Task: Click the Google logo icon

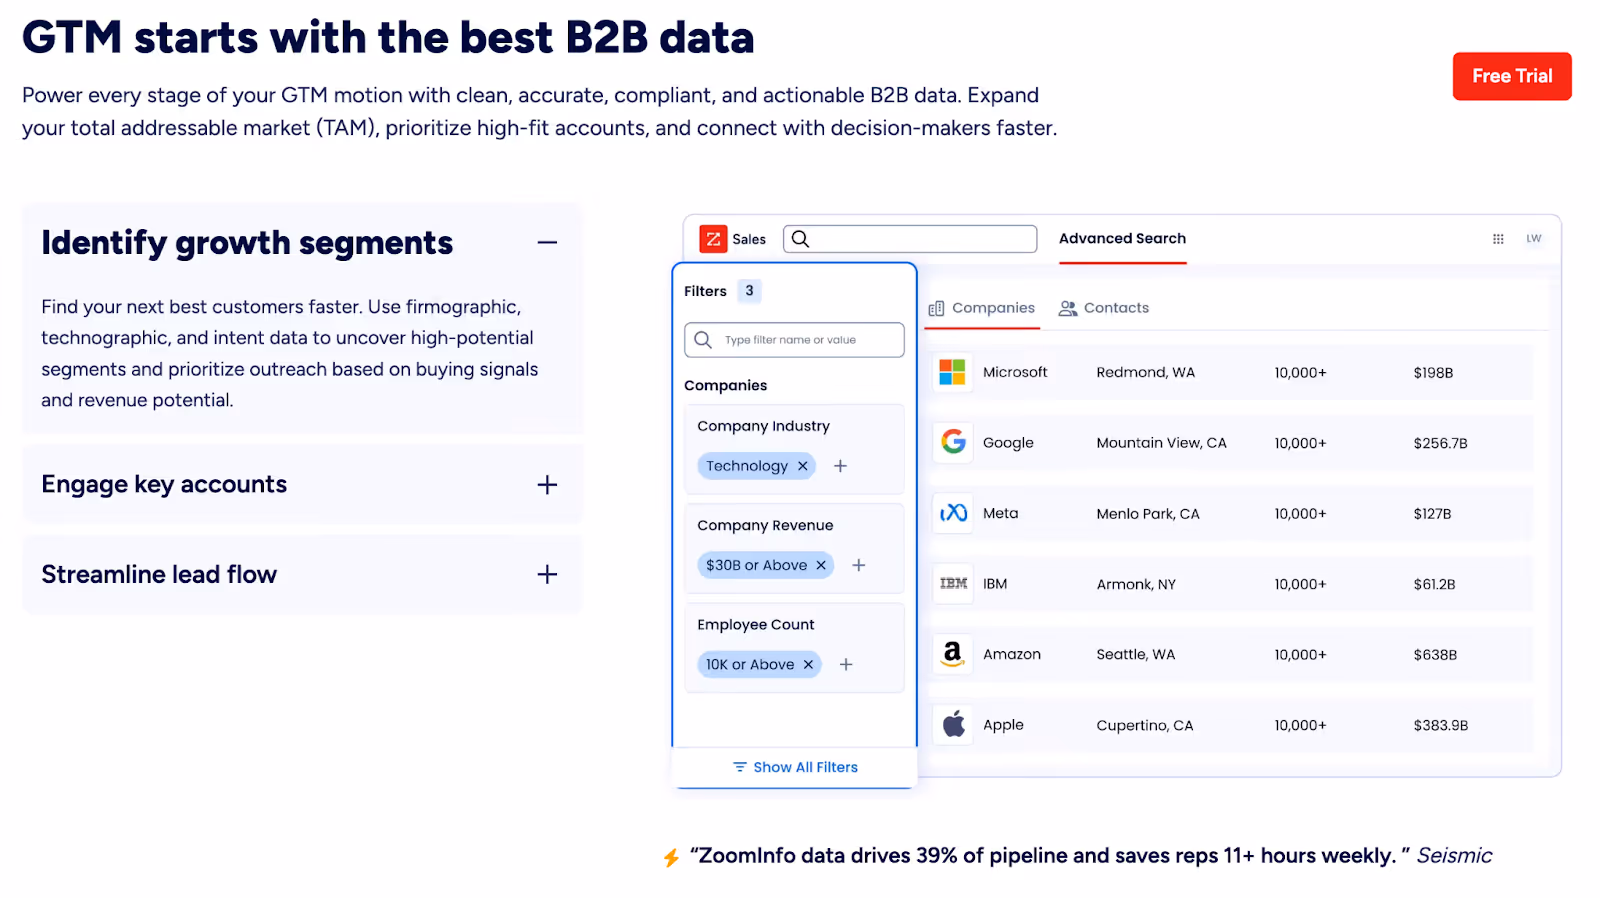Action: click(953, 442)
